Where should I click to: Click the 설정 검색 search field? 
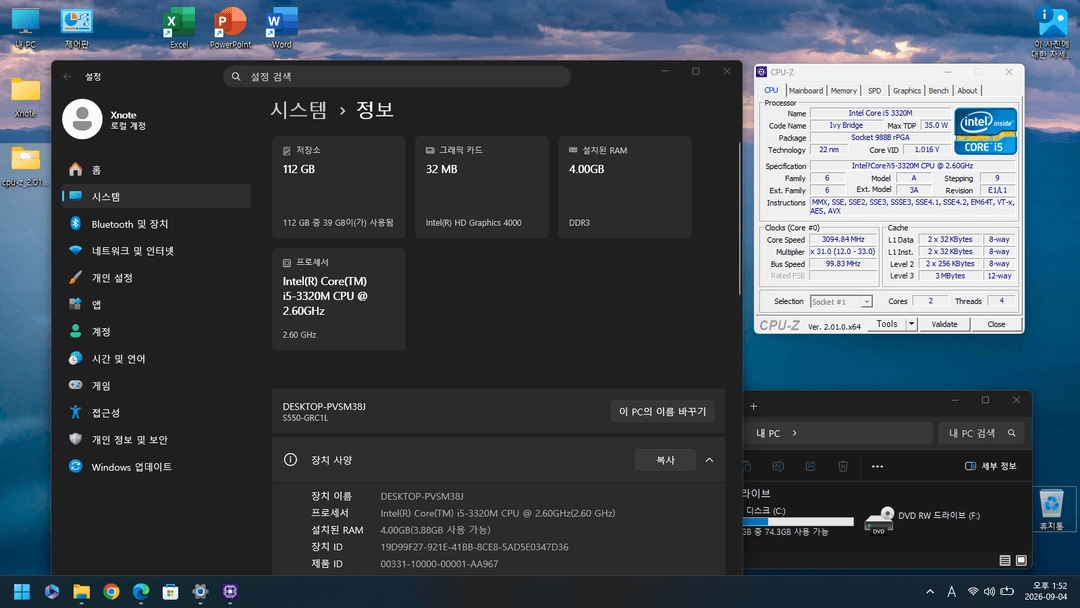[x=397, y=76]
